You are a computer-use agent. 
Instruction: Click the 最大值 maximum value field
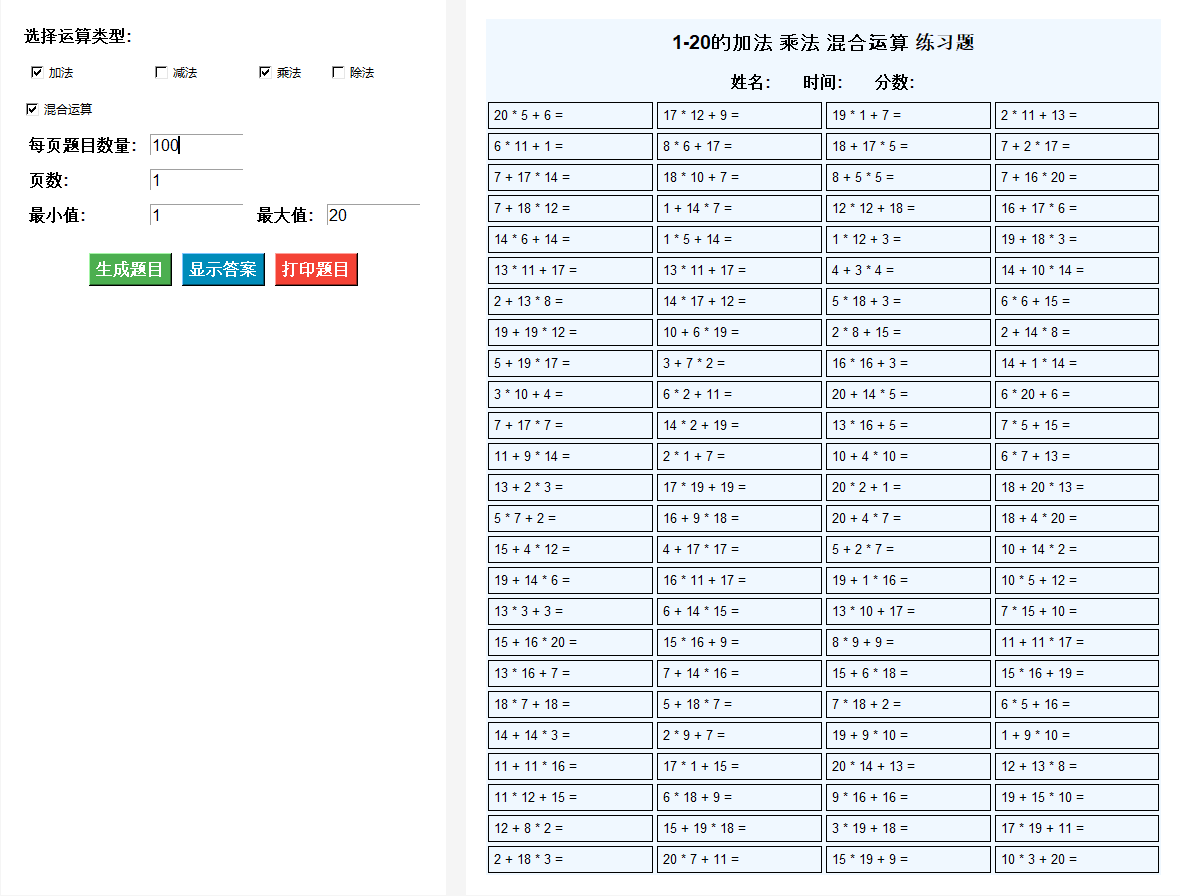click(x=372, y=215)
